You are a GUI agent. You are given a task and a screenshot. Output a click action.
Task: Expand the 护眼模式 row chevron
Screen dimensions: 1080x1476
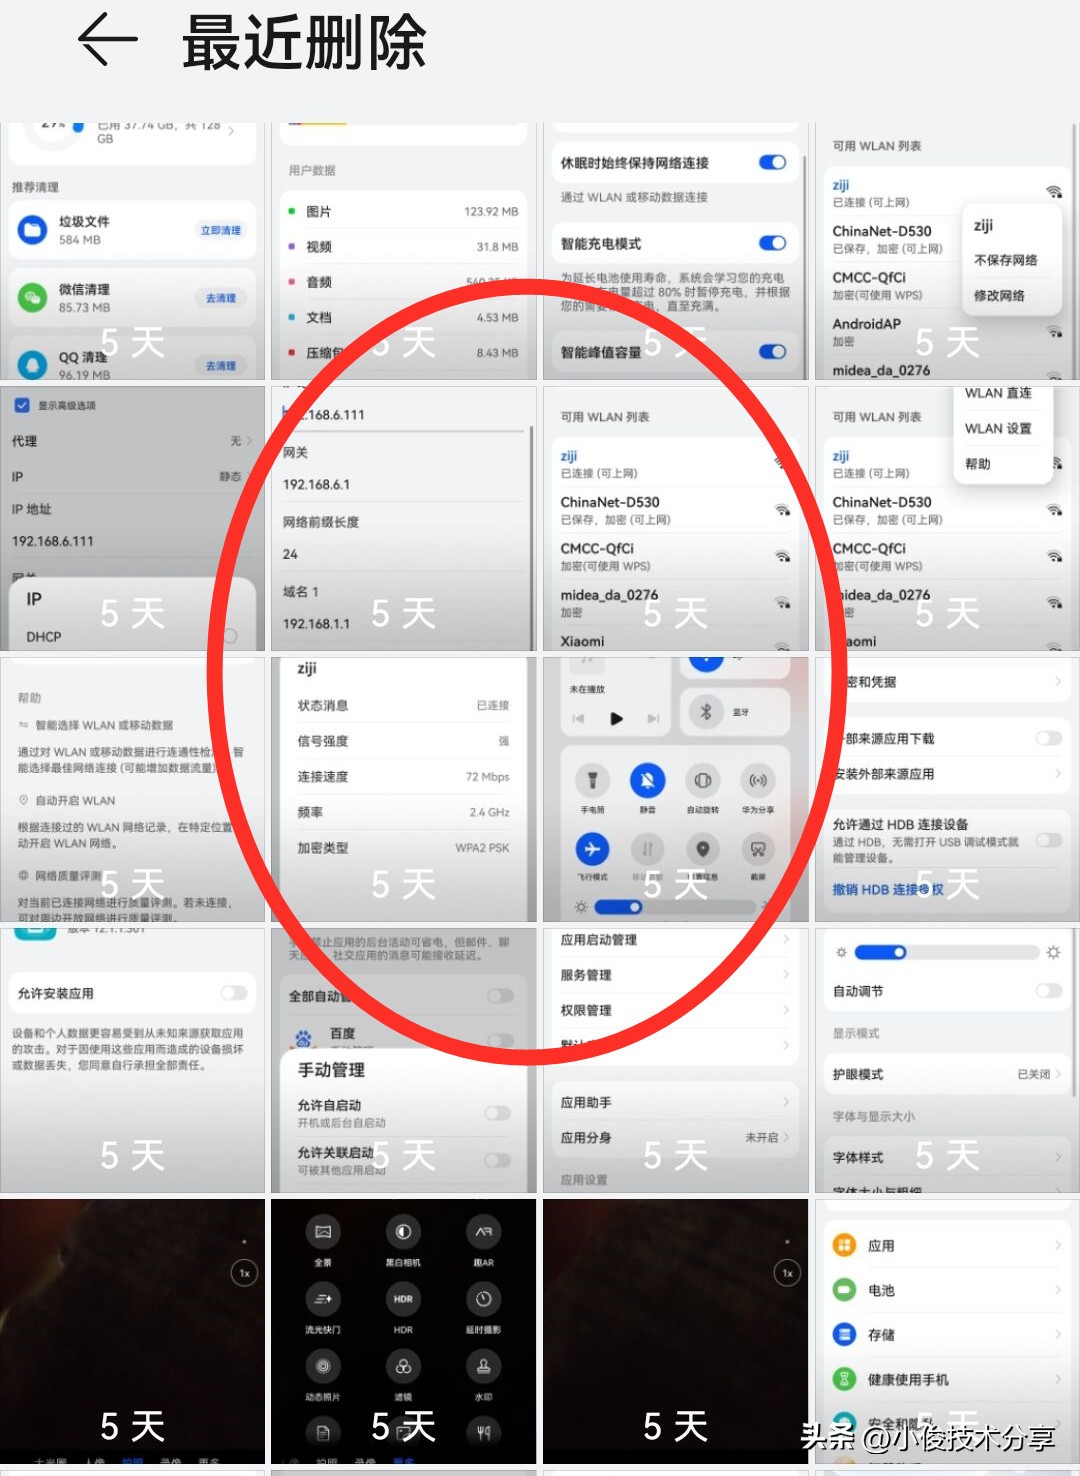click(x=1057, y=1074)
